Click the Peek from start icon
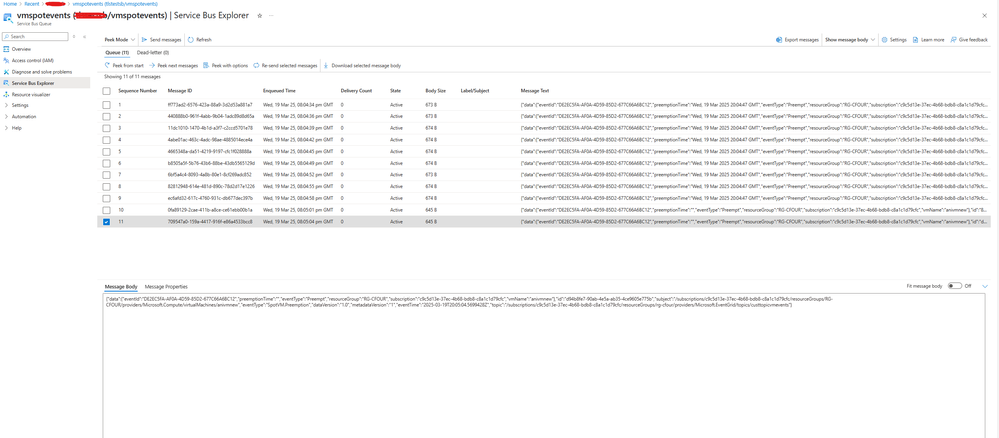 (x=107, y=65)
